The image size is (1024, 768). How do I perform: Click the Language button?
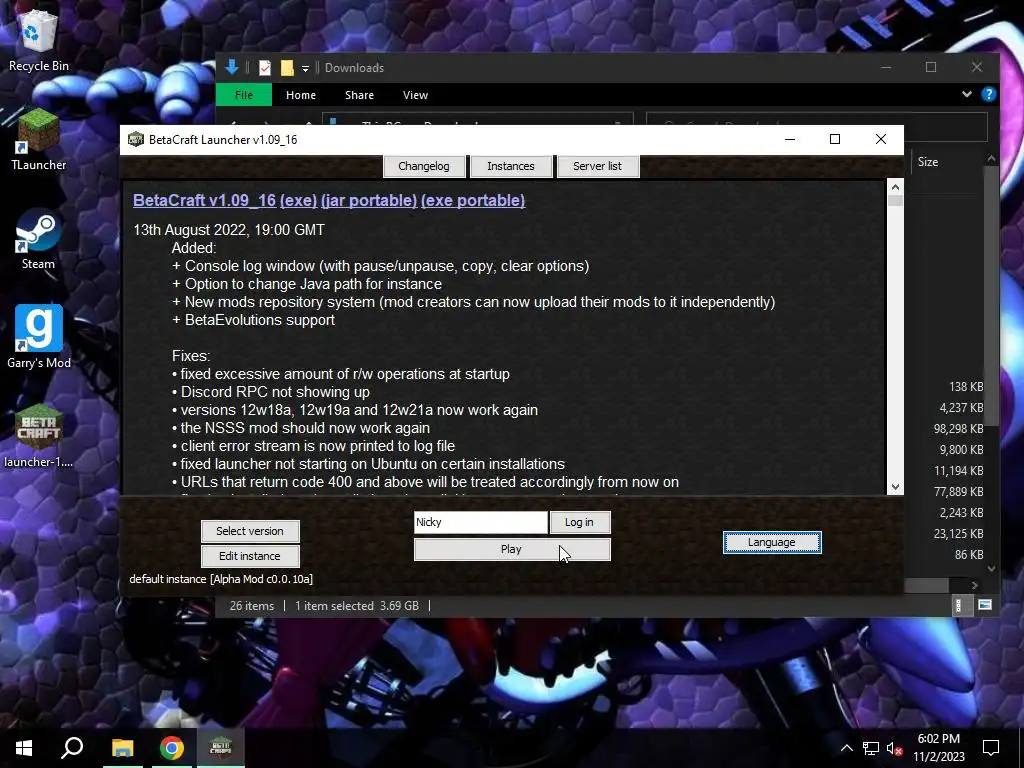772,542
